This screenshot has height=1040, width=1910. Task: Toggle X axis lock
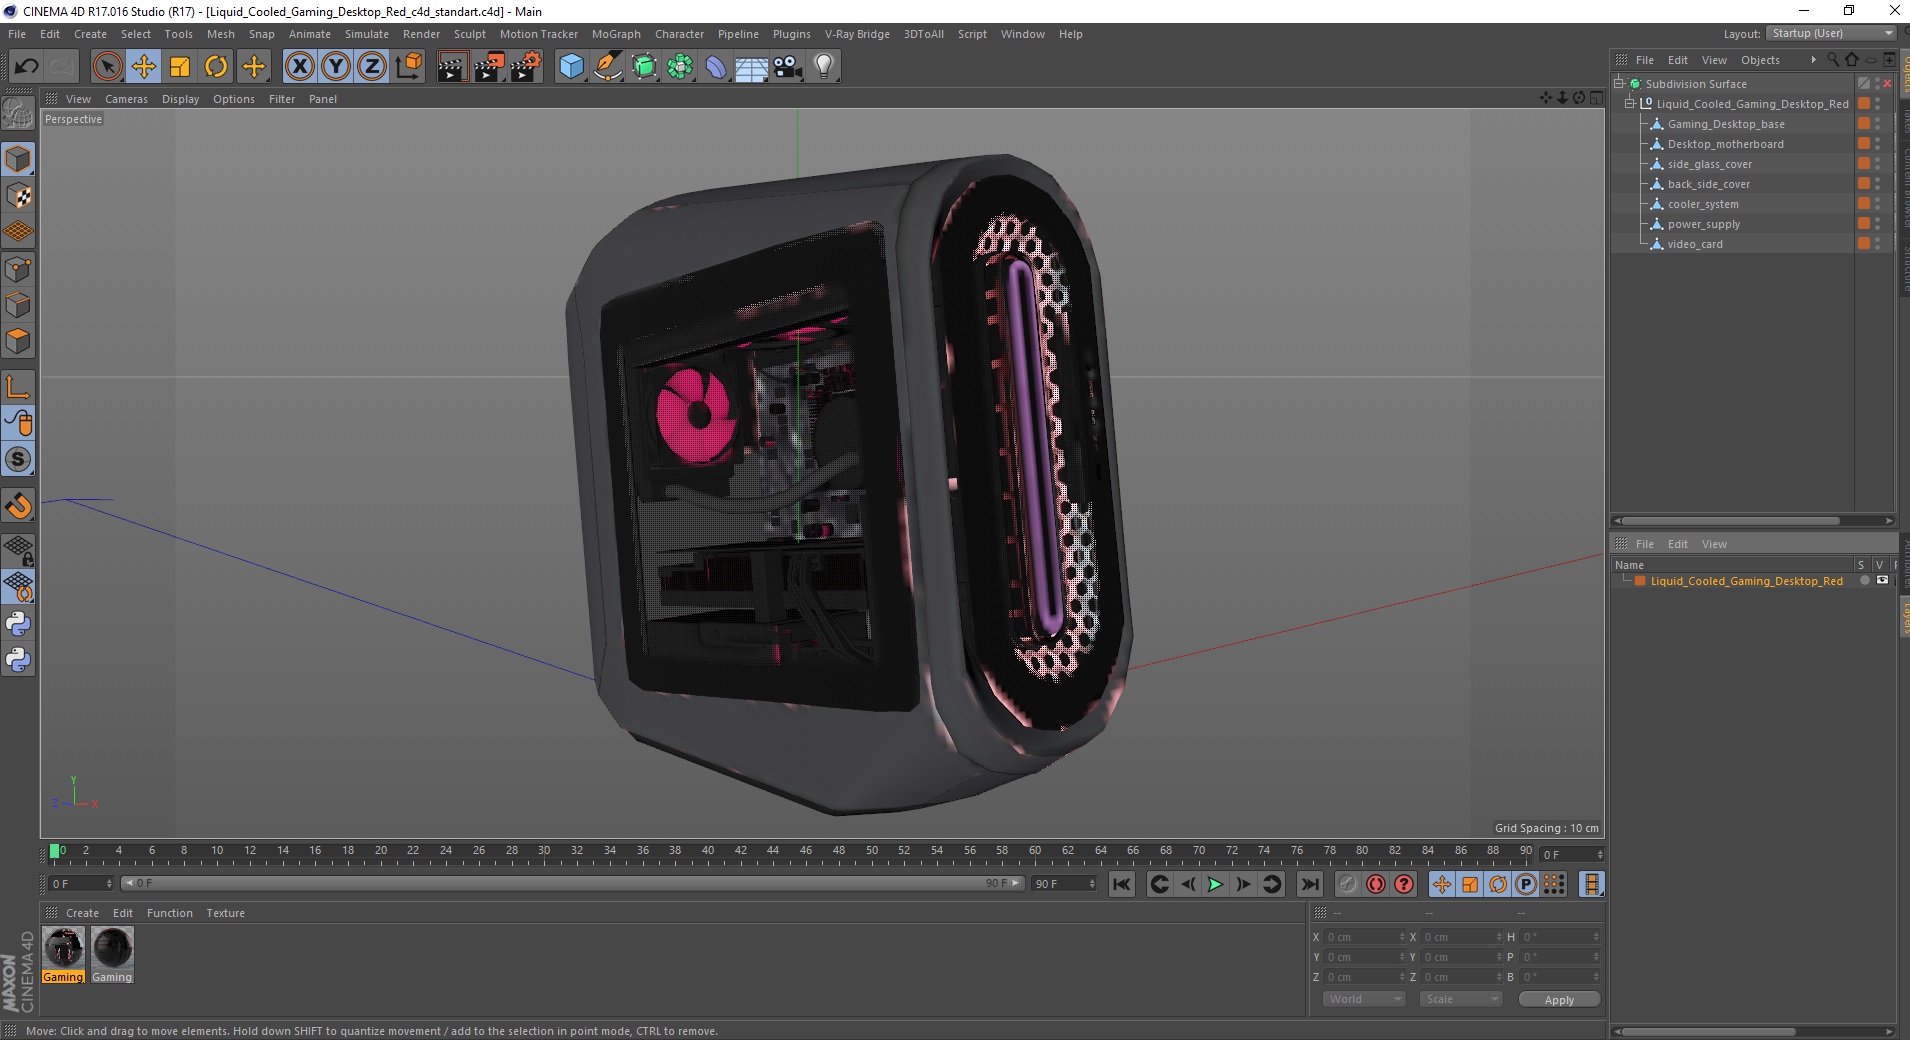[299, 67]
